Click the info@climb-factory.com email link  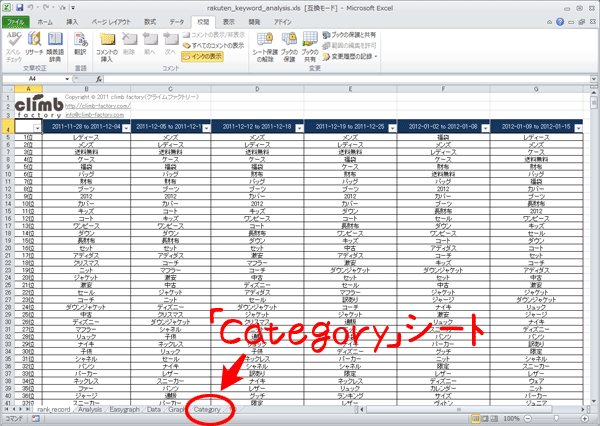(x=95, y=114)
